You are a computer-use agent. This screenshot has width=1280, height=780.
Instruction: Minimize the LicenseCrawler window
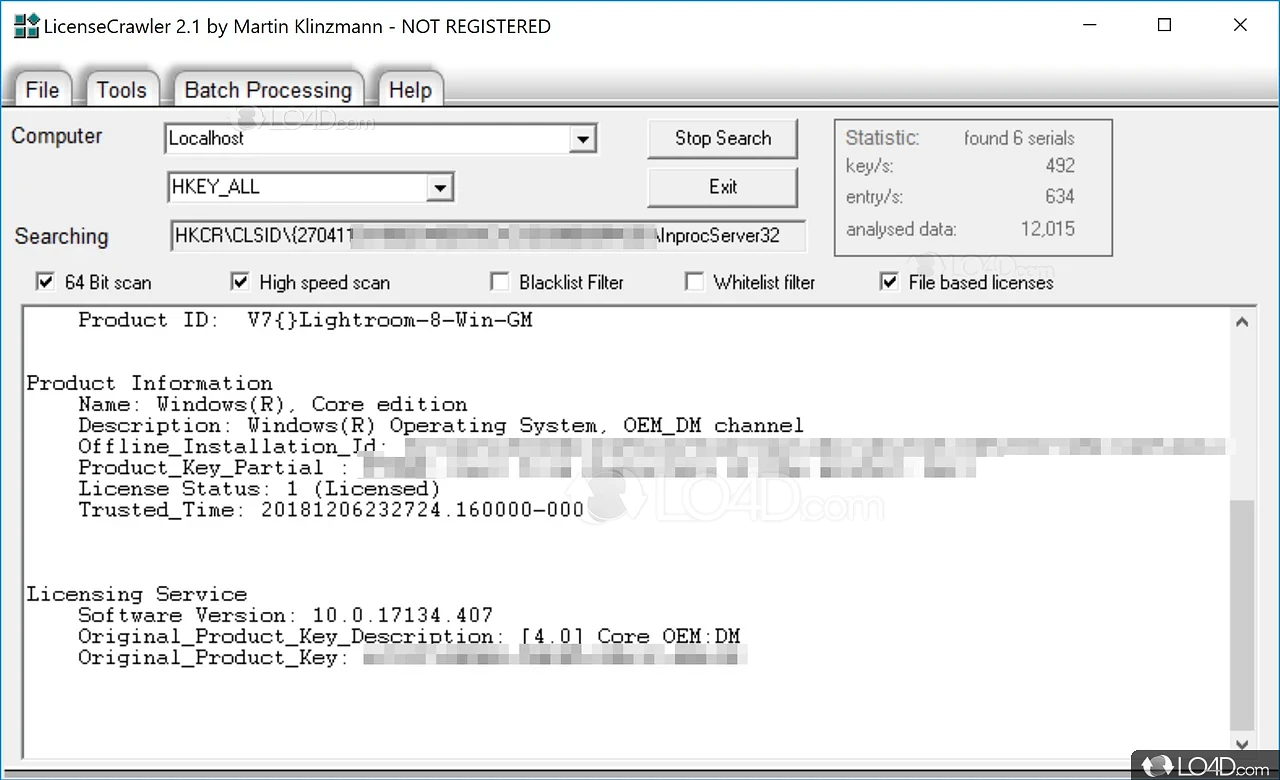[x=1088, y=26]
